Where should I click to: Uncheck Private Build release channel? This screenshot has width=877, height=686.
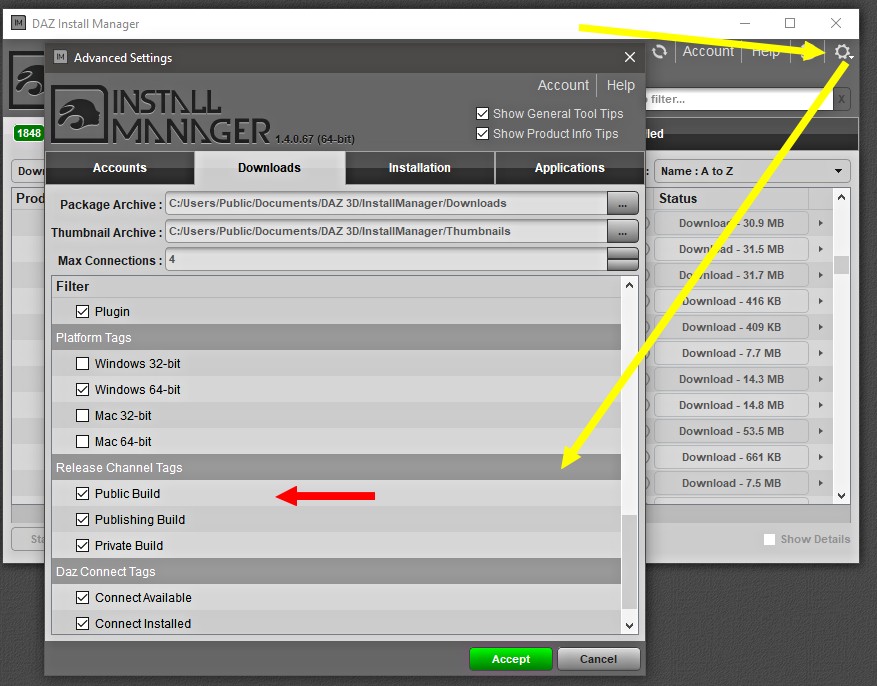82,546
